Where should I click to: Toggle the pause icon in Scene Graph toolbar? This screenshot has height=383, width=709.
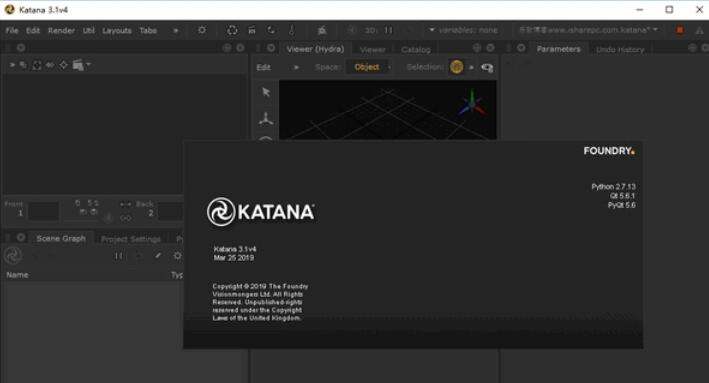coord(118,256)
